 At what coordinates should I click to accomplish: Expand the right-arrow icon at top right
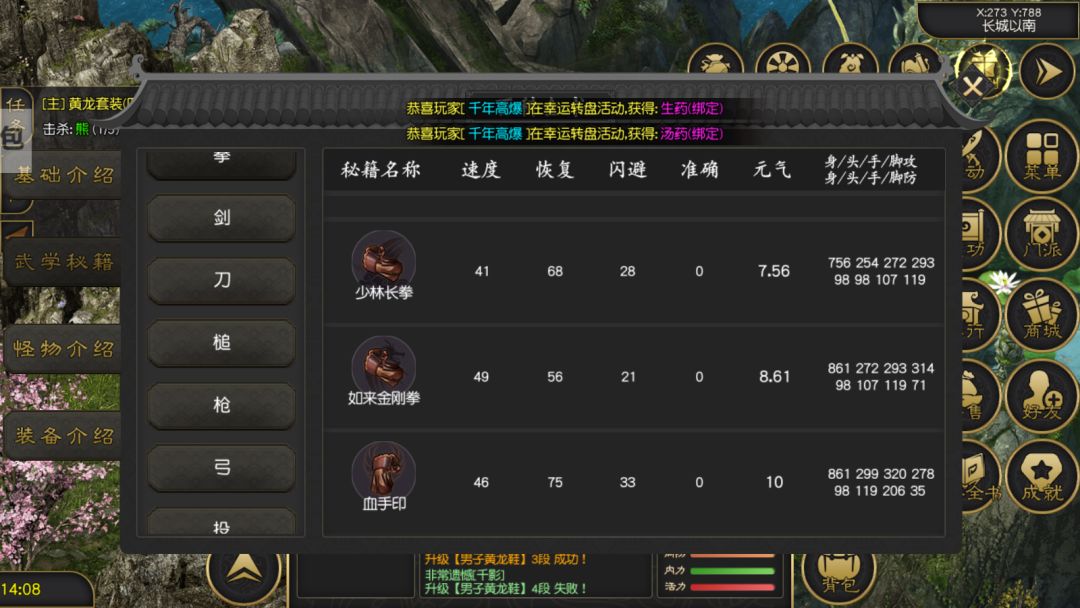1046,70
